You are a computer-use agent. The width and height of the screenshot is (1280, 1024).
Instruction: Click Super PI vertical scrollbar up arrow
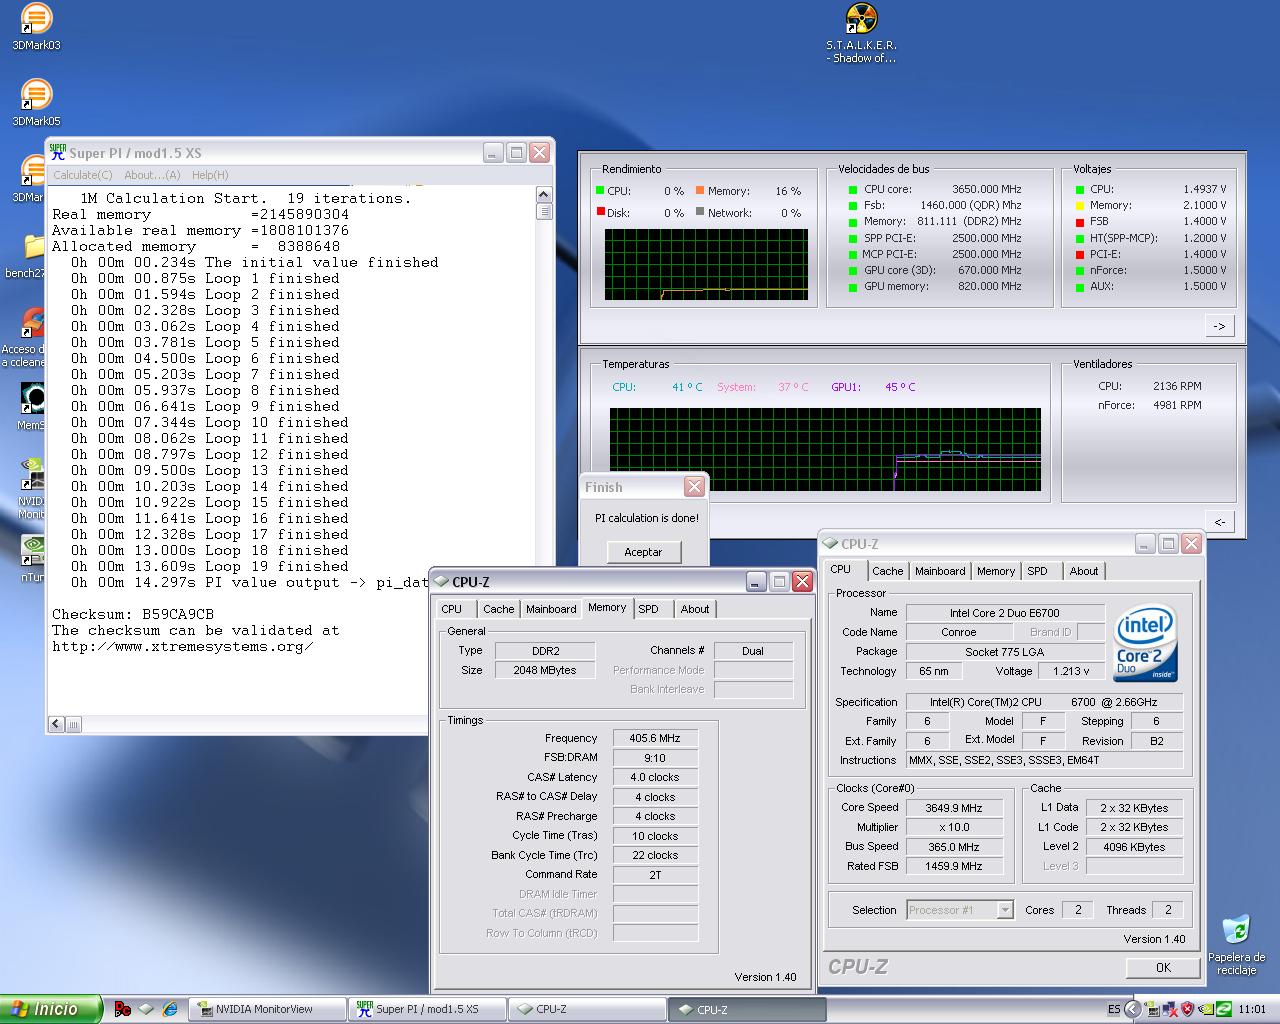tap(544, 195)
